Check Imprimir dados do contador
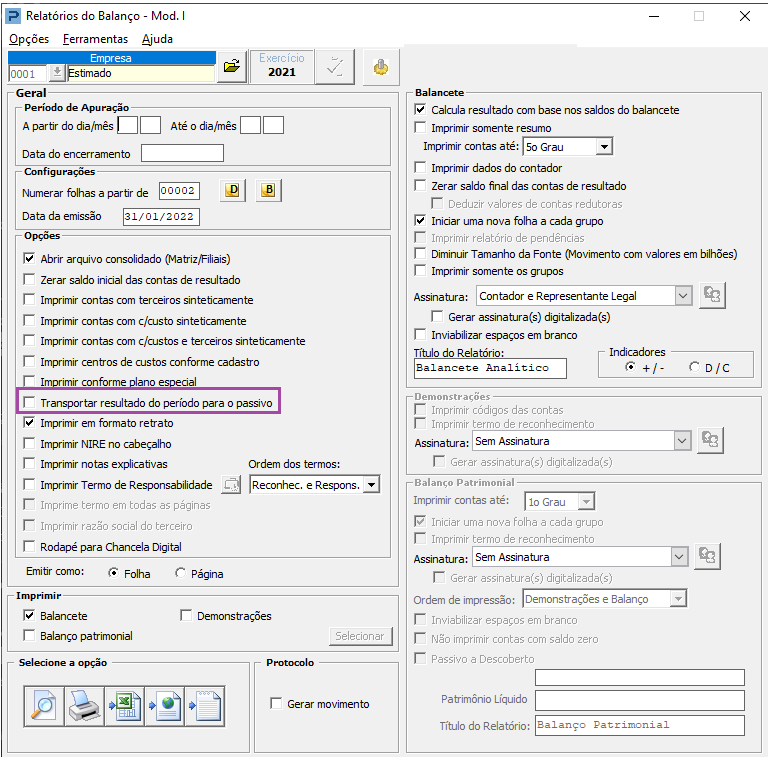The height and width of the screenshot is (757, 768). pos(420,167)
